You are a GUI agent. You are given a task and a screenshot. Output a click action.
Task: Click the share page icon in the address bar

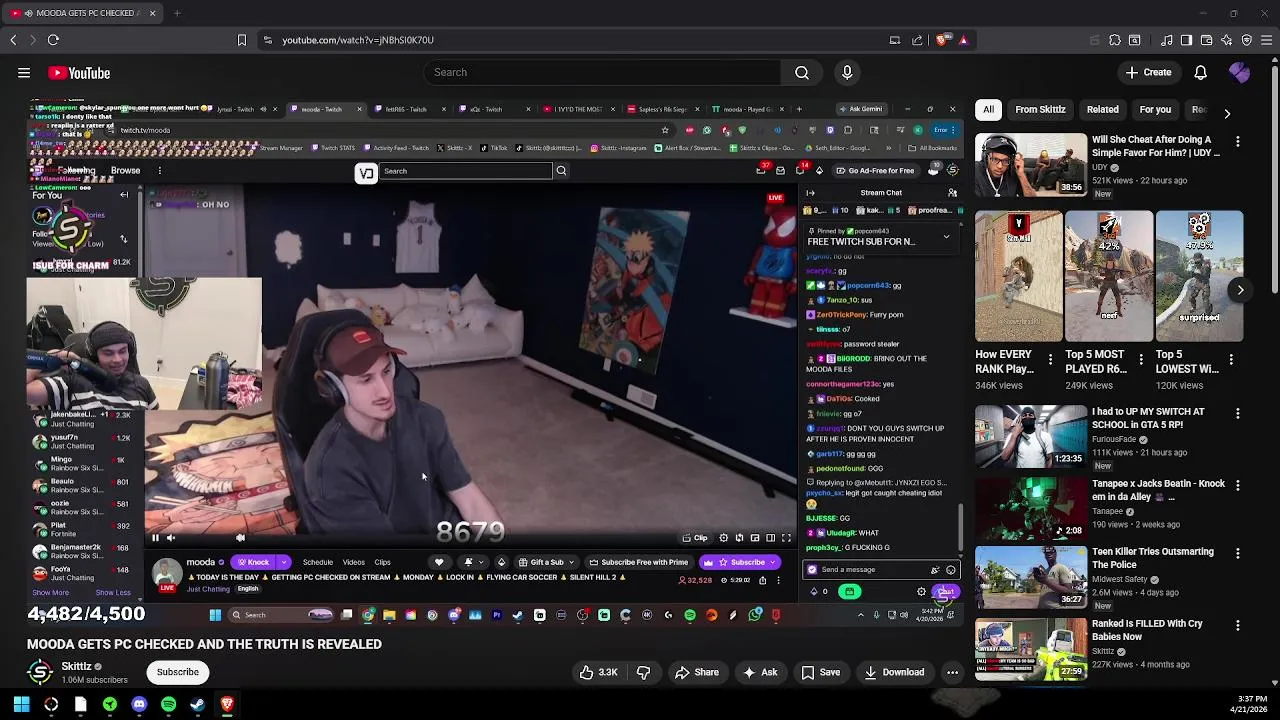click(917, 40)
